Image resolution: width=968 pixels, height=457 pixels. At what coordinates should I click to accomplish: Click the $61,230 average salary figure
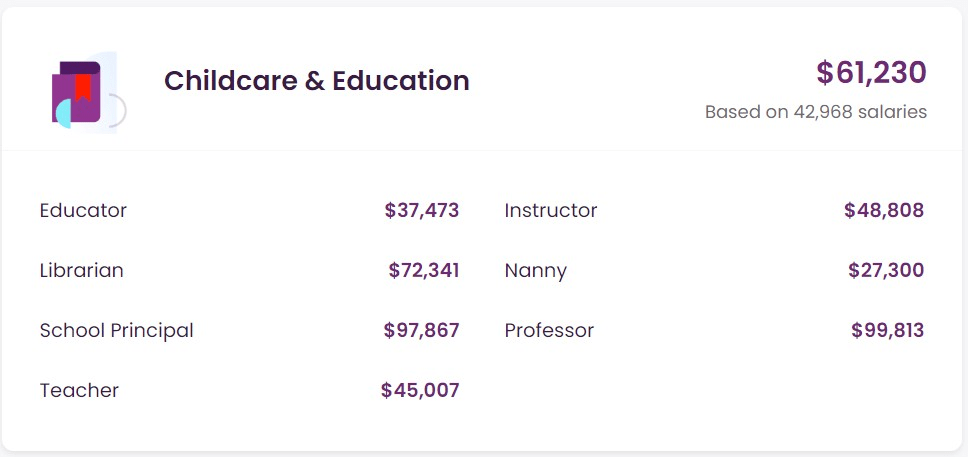(x=871, y=72)
